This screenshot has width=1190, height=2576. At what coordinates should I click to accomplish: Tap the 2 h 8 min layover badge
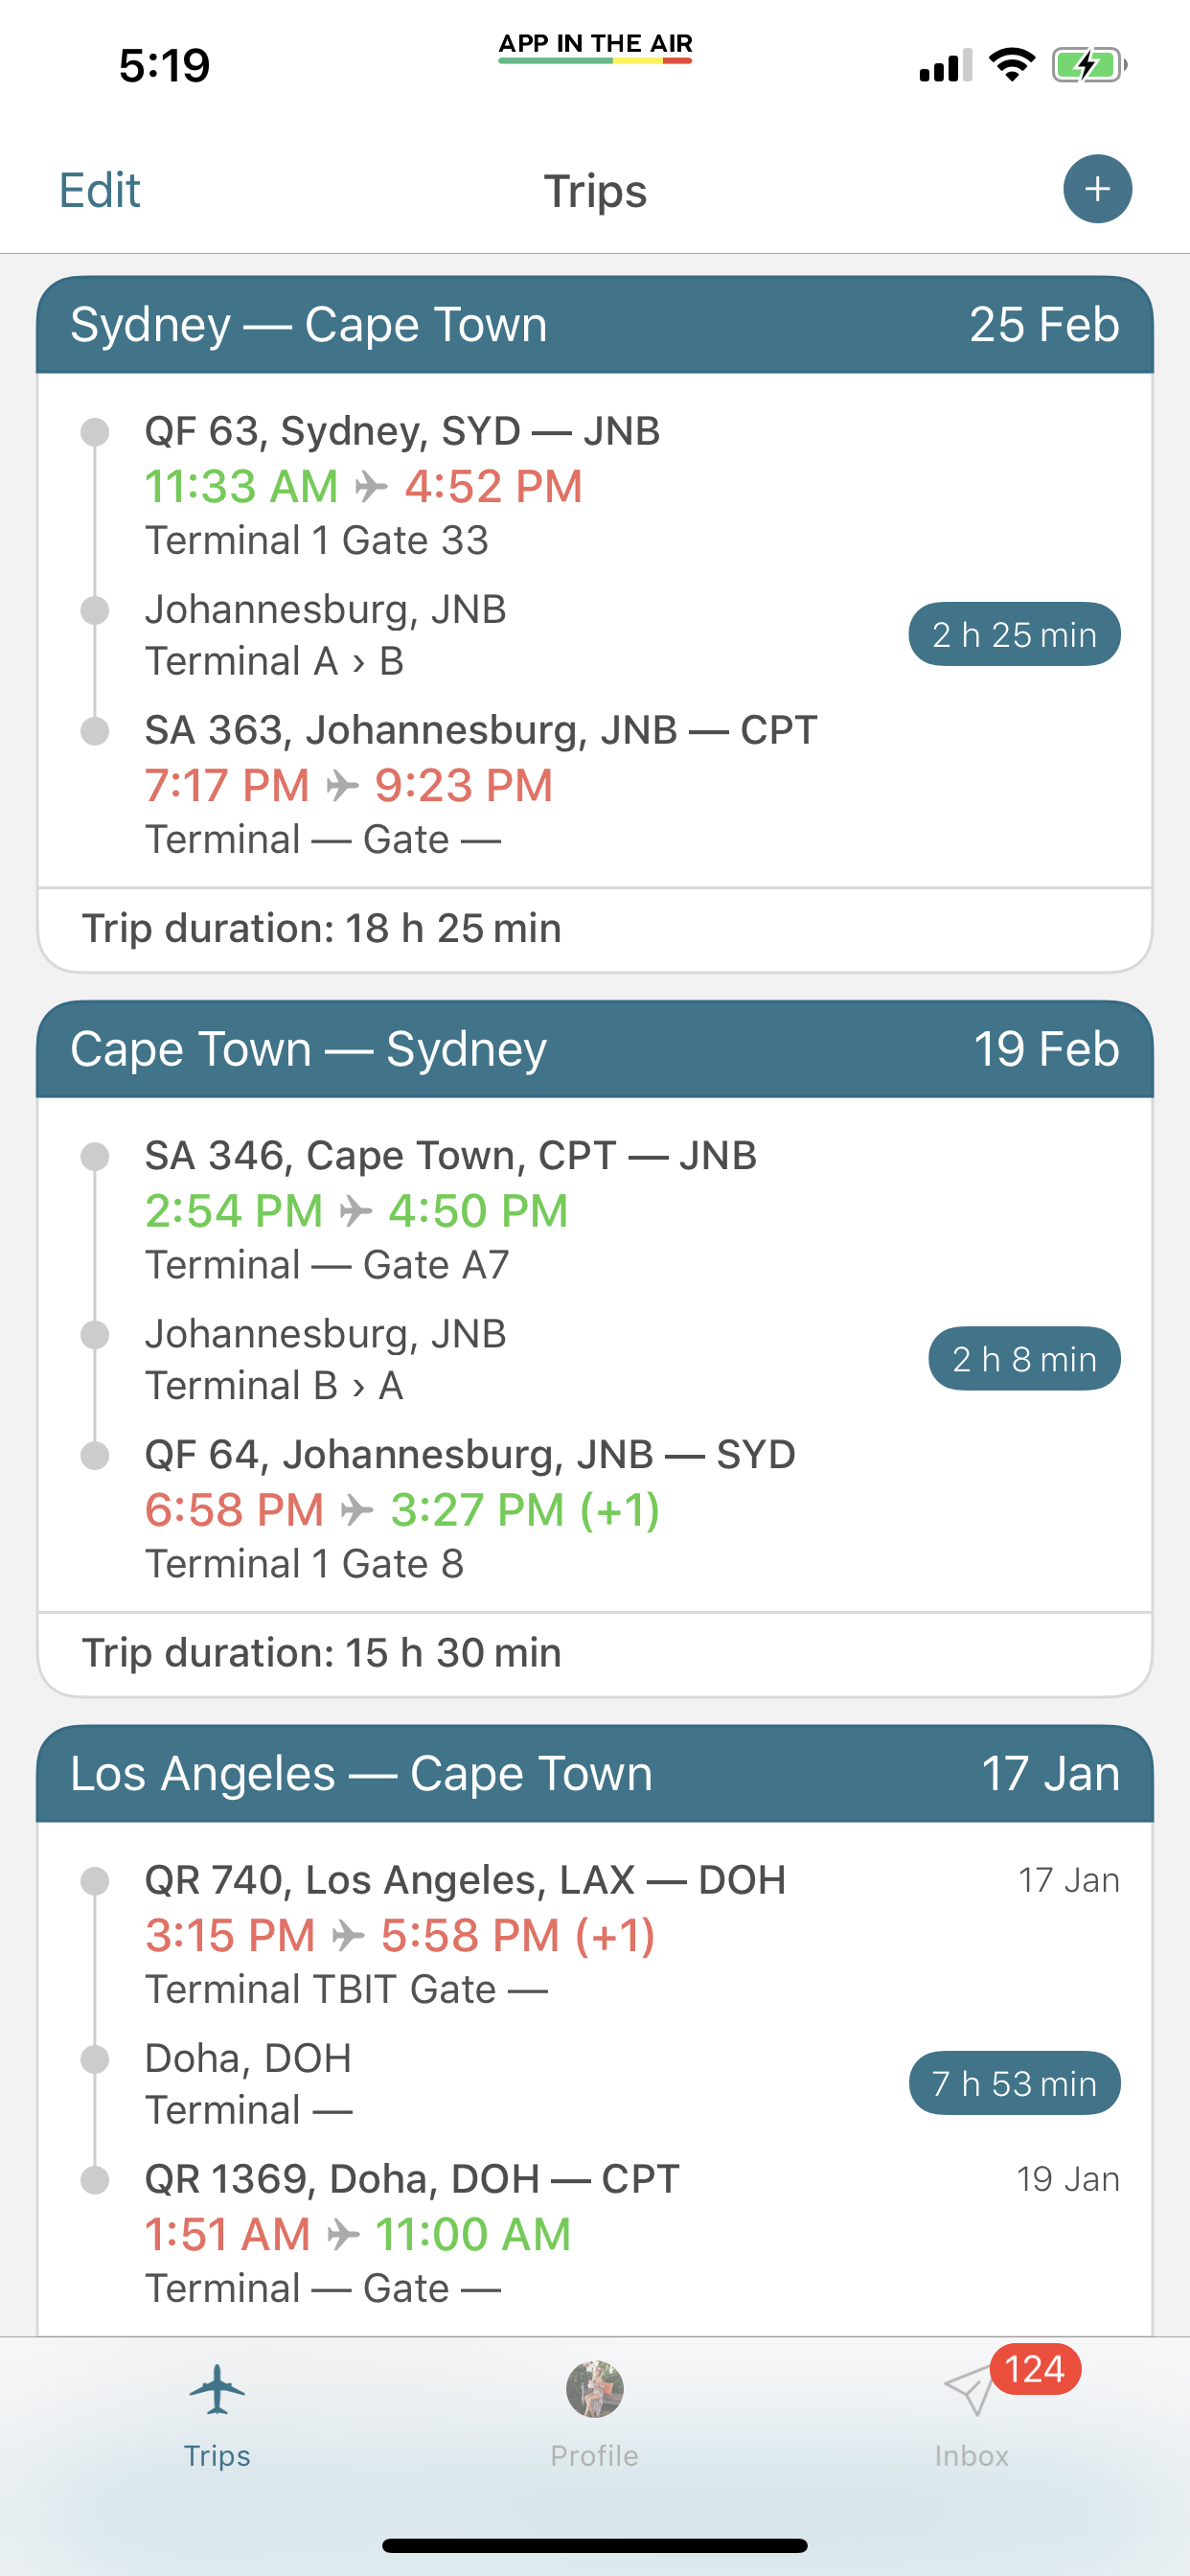1024,1359
